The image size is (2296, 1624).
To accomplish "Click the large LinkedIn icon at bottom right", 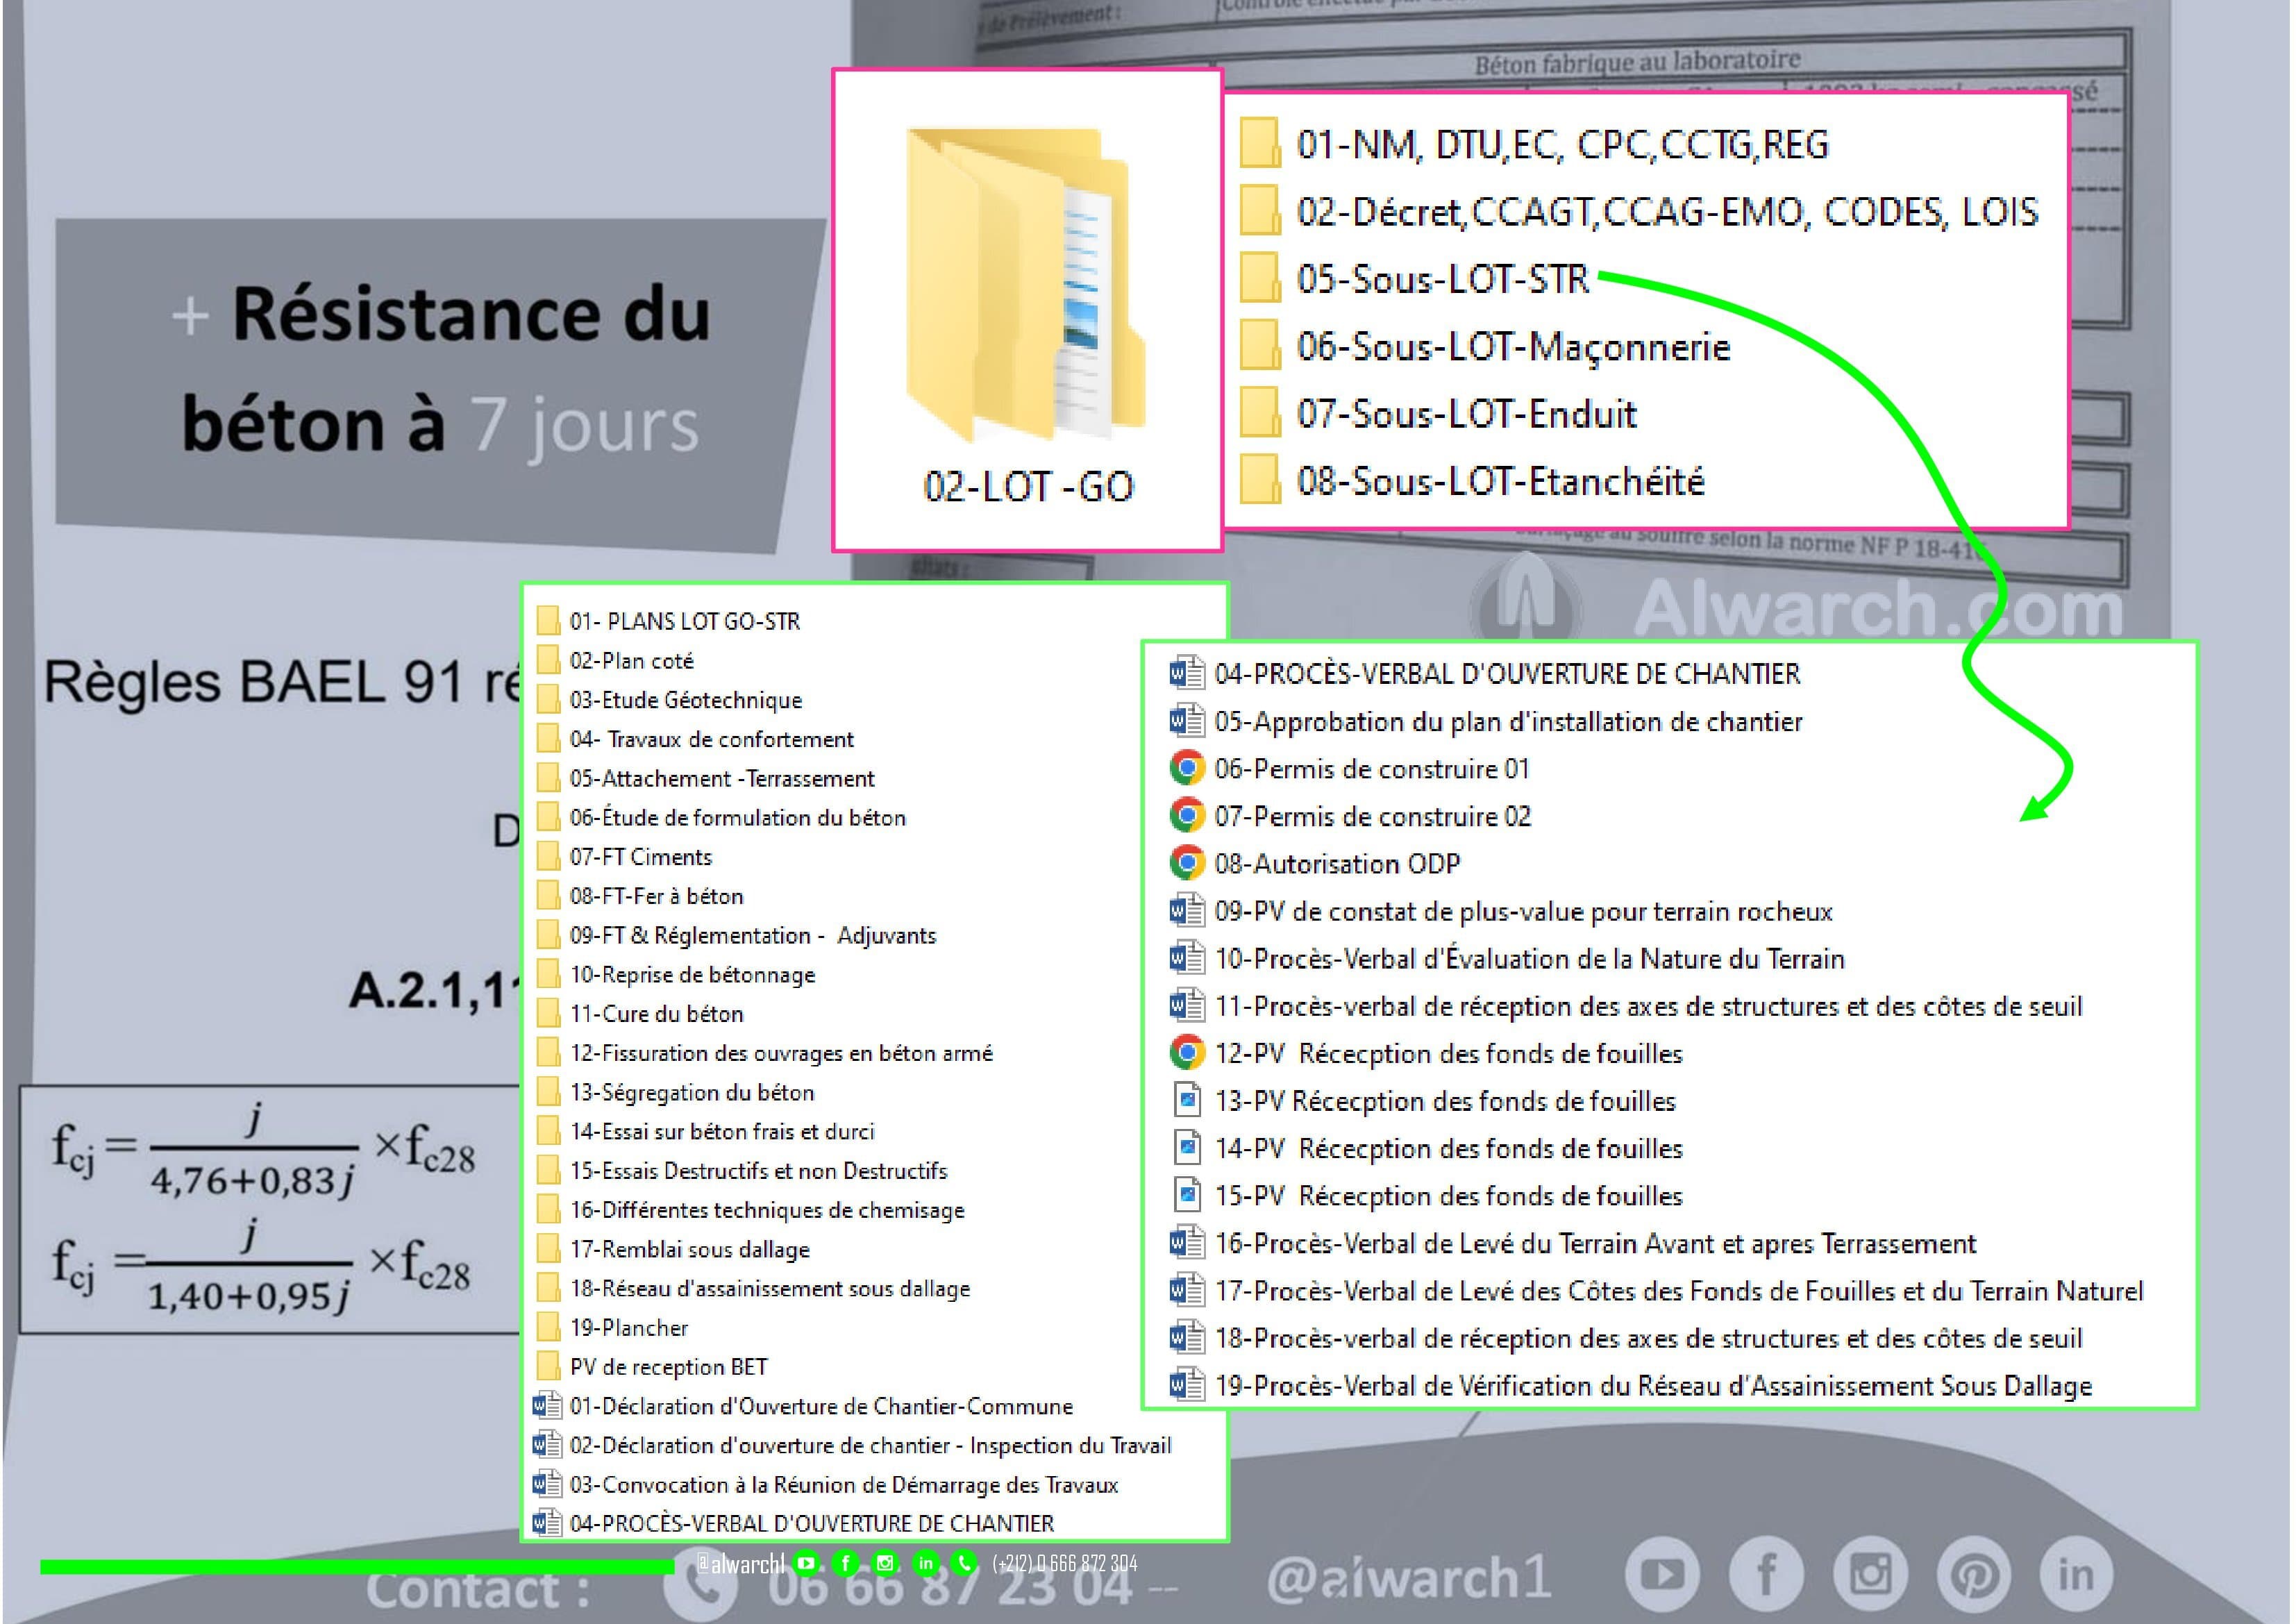I will click(x=2077, y=1575).
